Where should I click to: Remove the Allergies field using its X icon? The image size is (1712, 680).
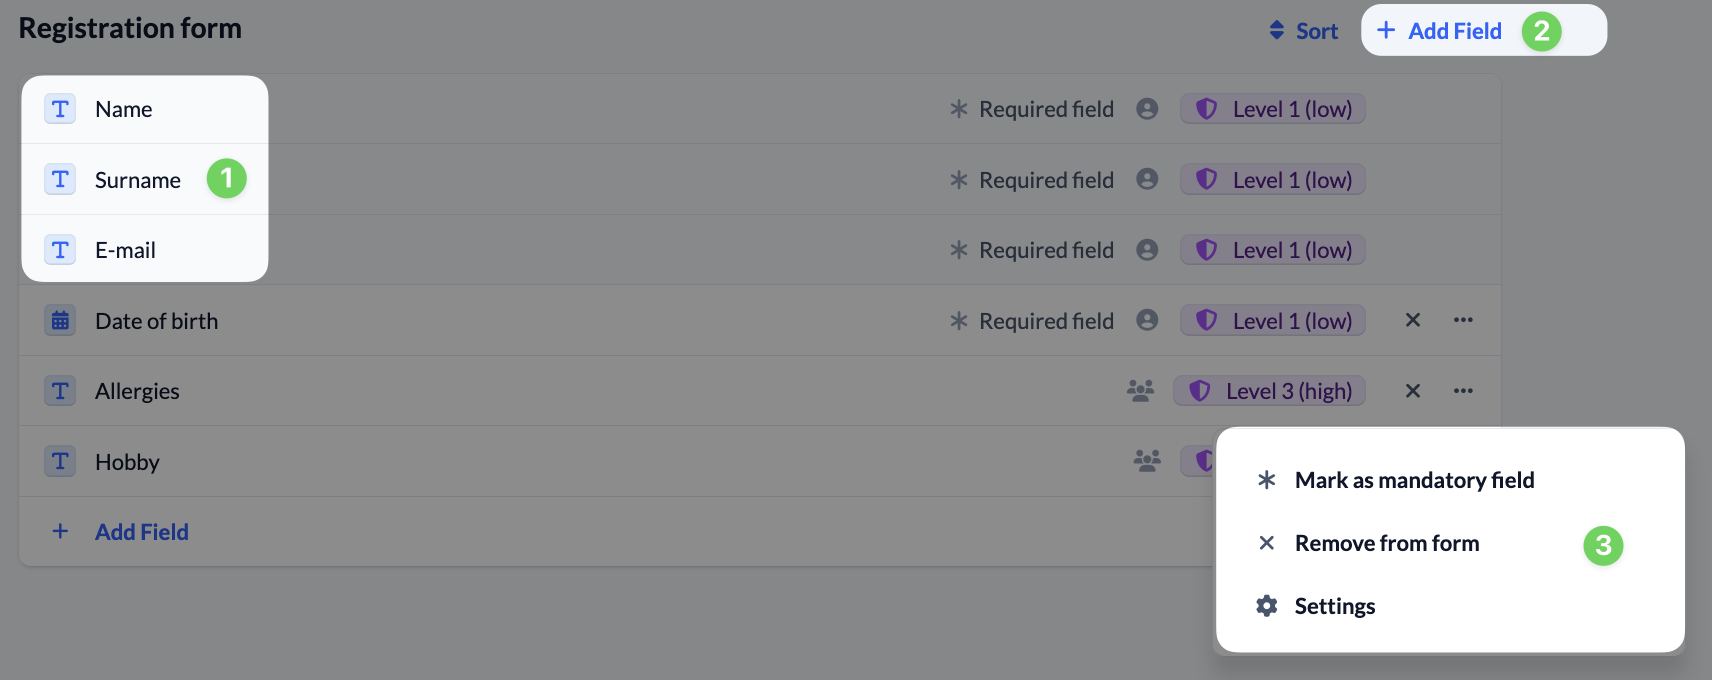(x=1412, y=391)
